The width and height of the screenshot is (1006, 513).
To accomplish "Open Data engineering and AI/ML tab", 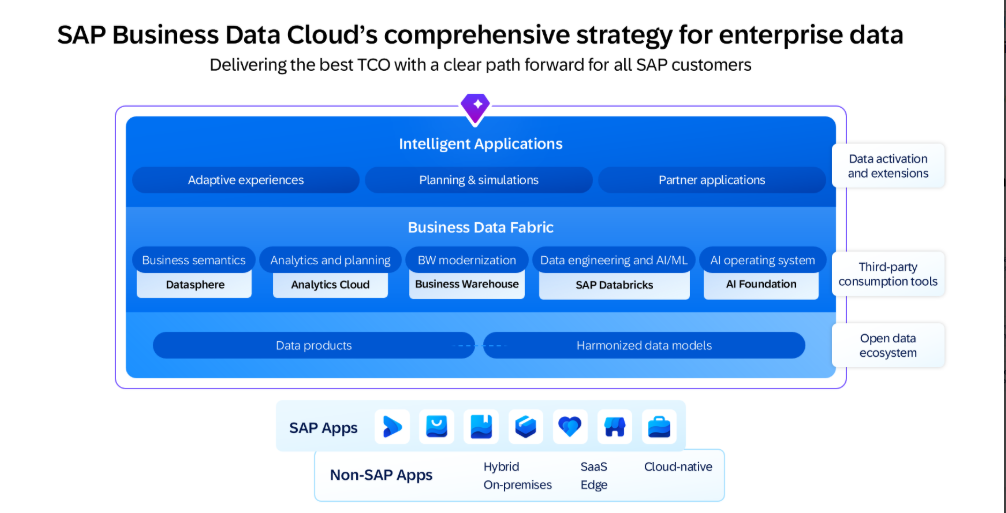I will point(614,260).
